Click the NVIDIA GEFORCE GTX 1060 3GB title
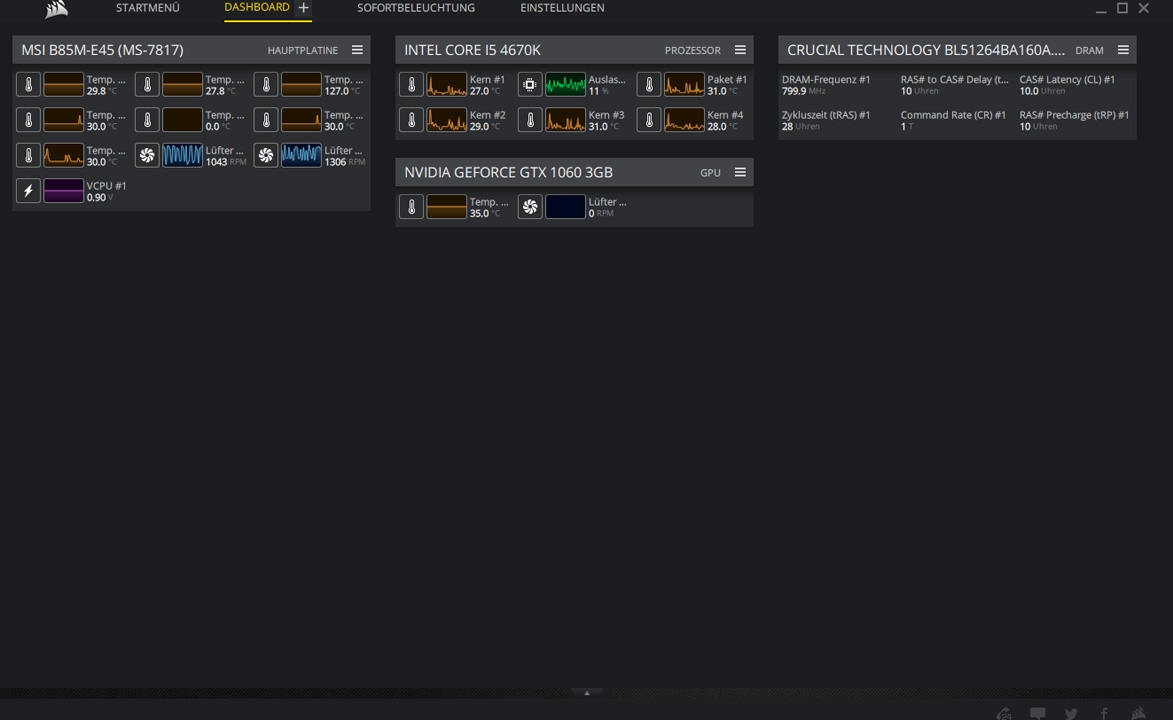 coord(508,172)
